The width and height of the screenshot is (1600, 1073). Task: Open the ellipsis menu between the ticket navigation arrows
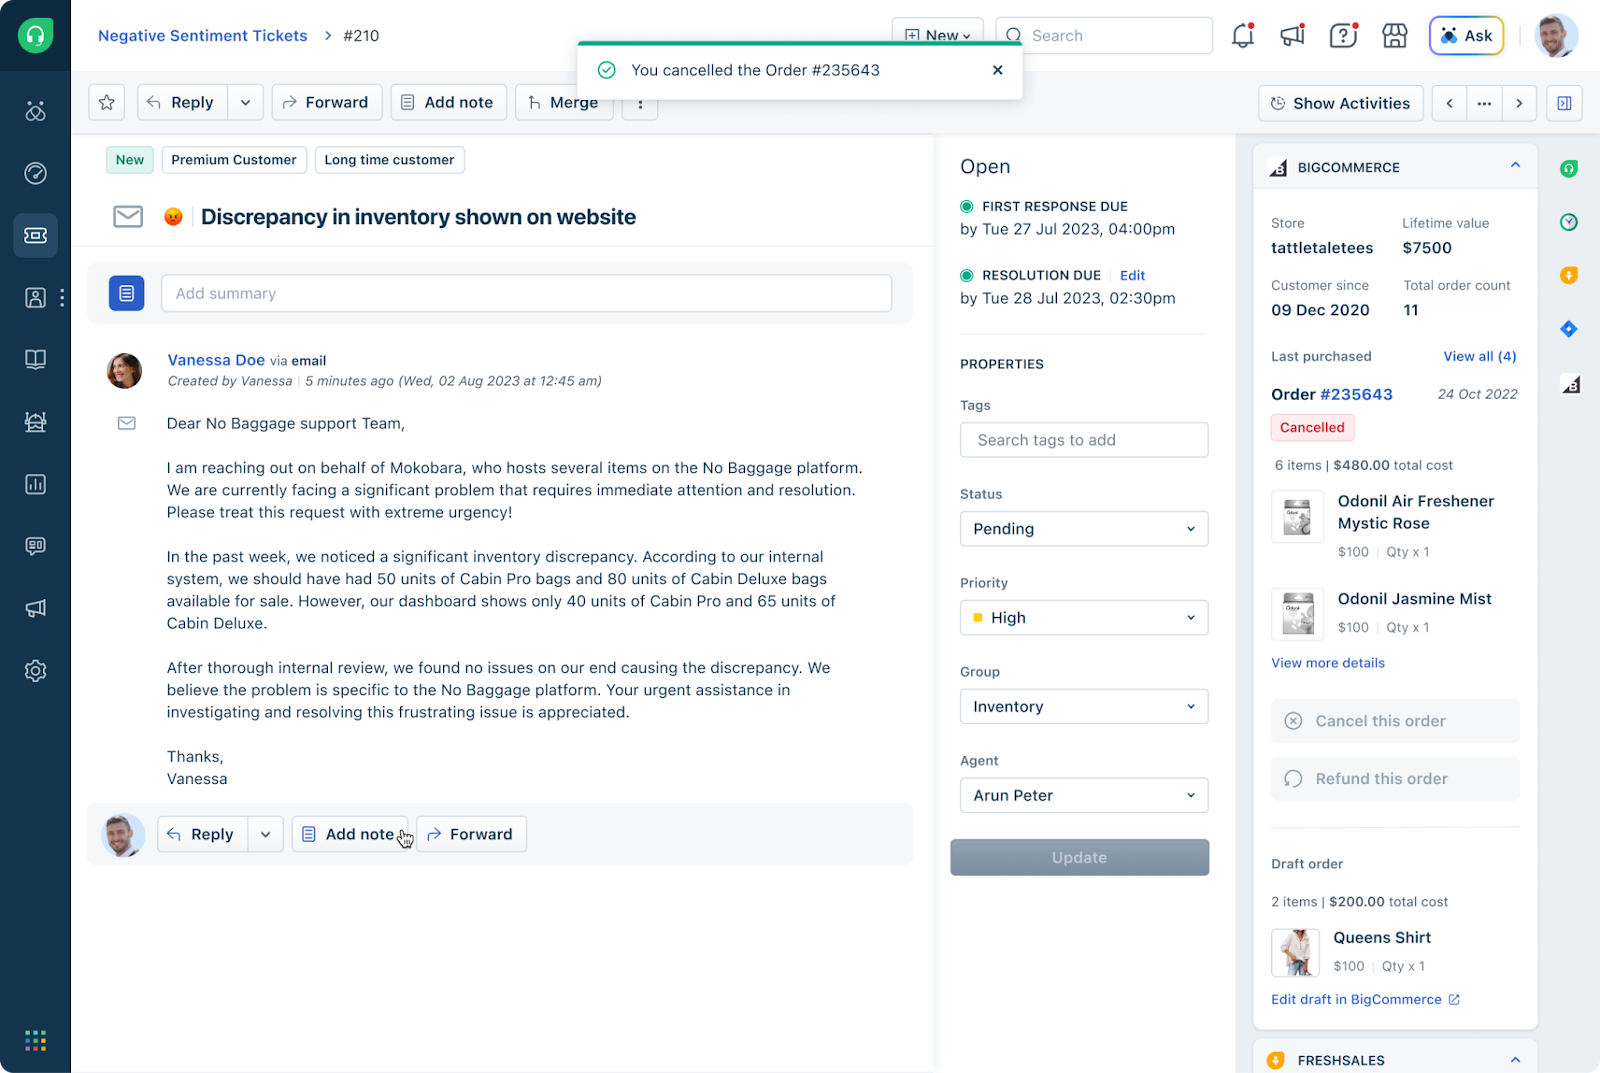(x=1484, y=103)
